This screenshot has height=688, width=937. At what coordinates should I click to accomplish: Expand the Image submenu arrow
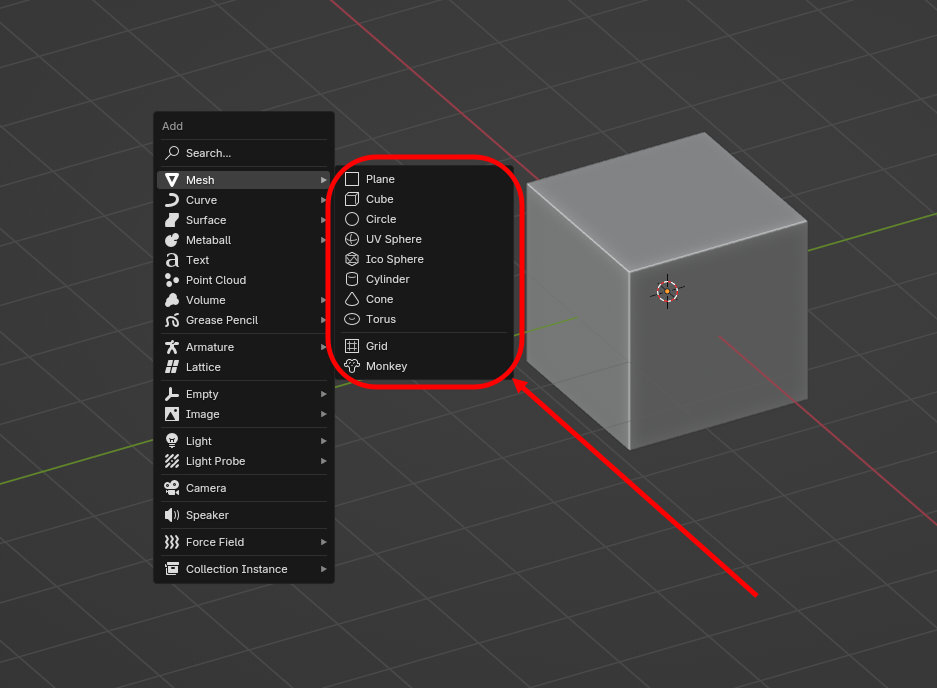point(323,414)
